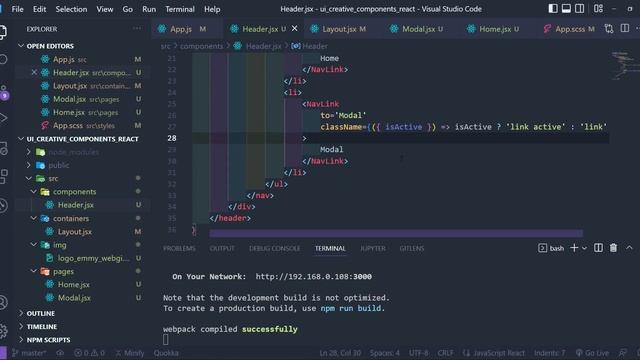Split the terminal pane
The height and width of the screenshot is (360, 640).
[x=598, y=248]
